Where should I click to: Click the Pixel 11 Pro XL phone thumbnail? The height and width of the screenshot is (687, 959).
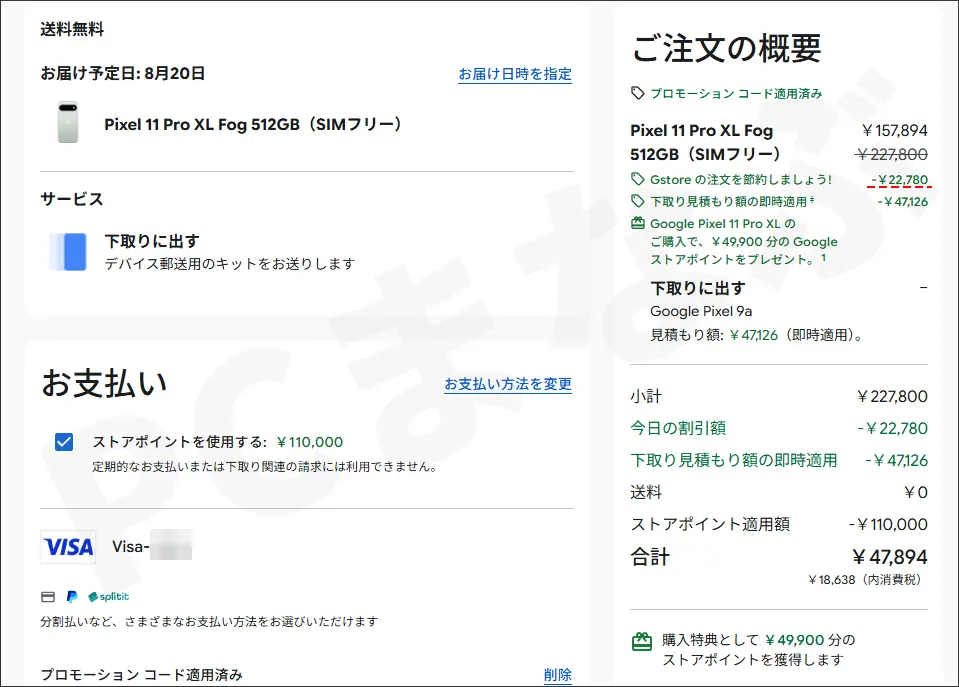[68, 122]
